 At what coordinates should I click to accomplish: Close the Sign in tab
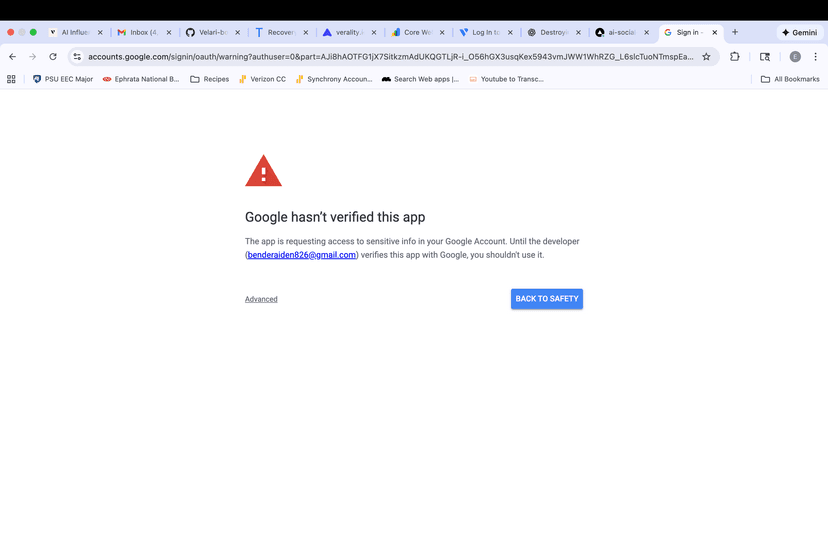(x=714, y=32)
